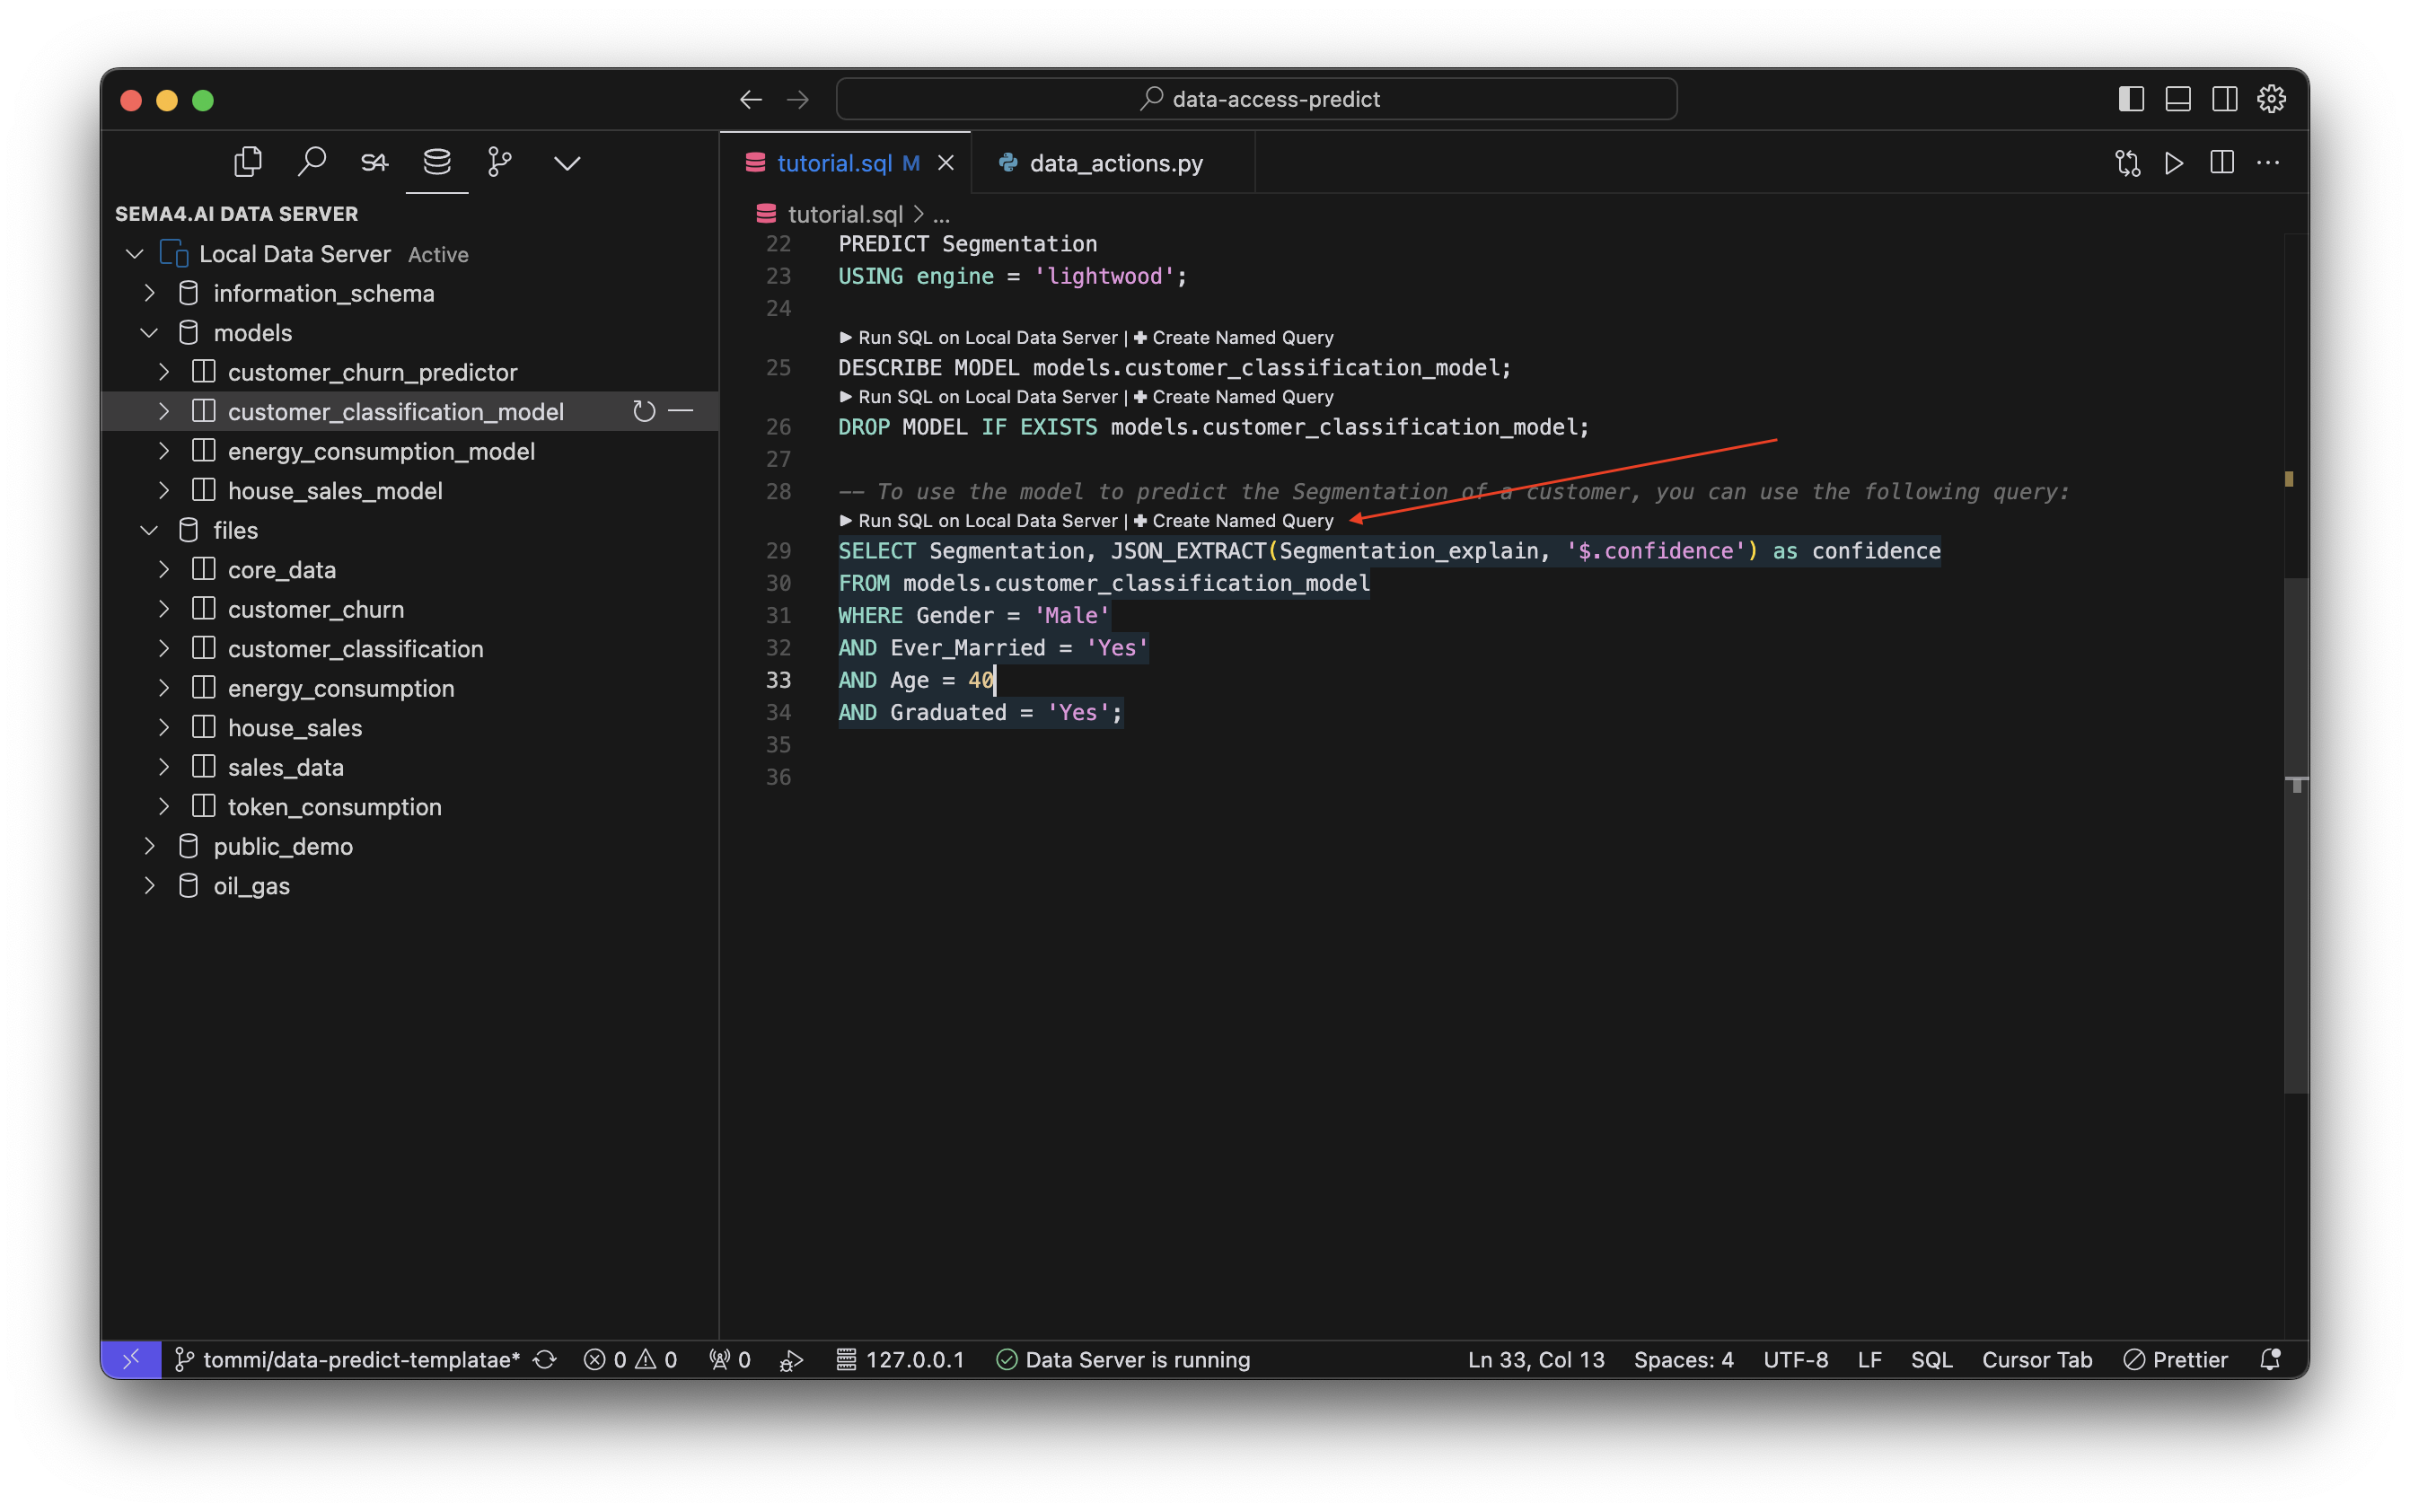Change the SQL language mode
Screen dimensions: 2410x1512
(1931, 1359)
